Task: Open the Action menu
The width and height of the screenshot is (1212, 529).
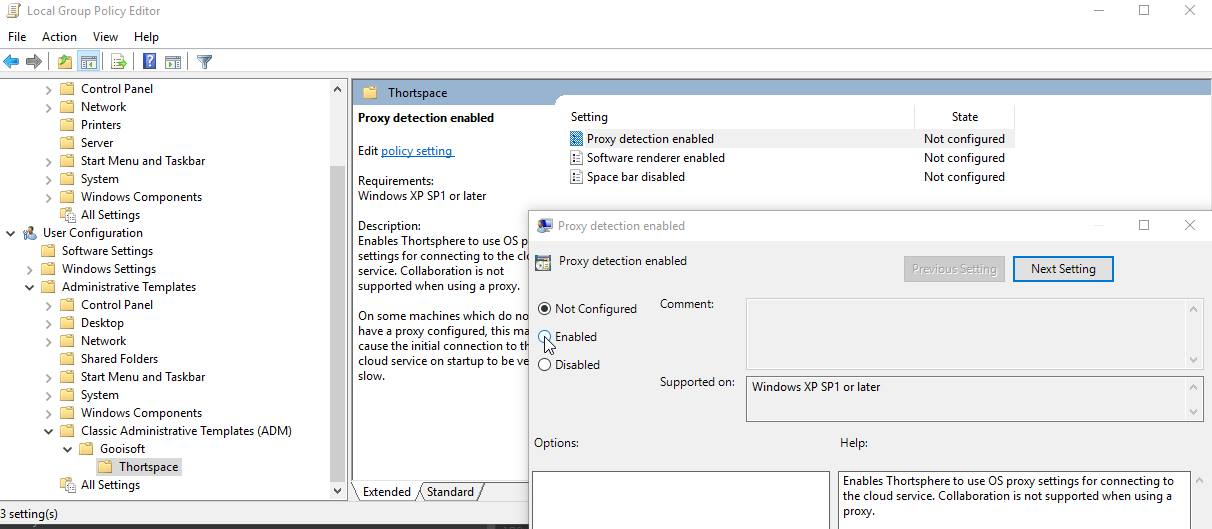Action: pos(59,37)
